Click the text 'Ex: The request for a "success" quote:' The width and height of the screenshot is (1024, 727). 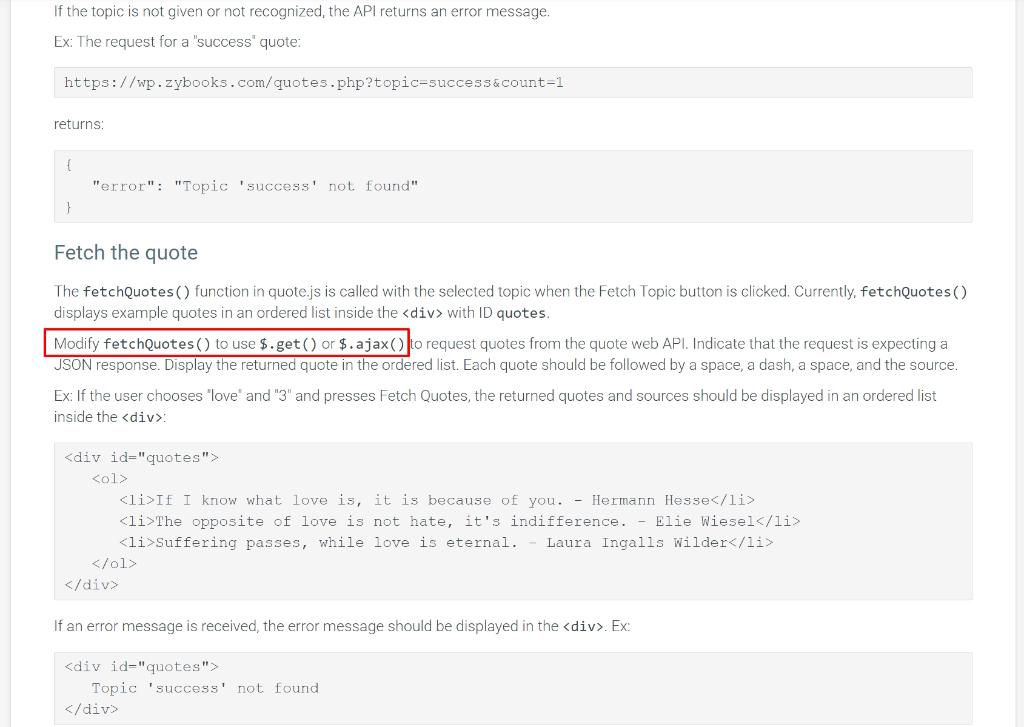[x=177, y=42]
